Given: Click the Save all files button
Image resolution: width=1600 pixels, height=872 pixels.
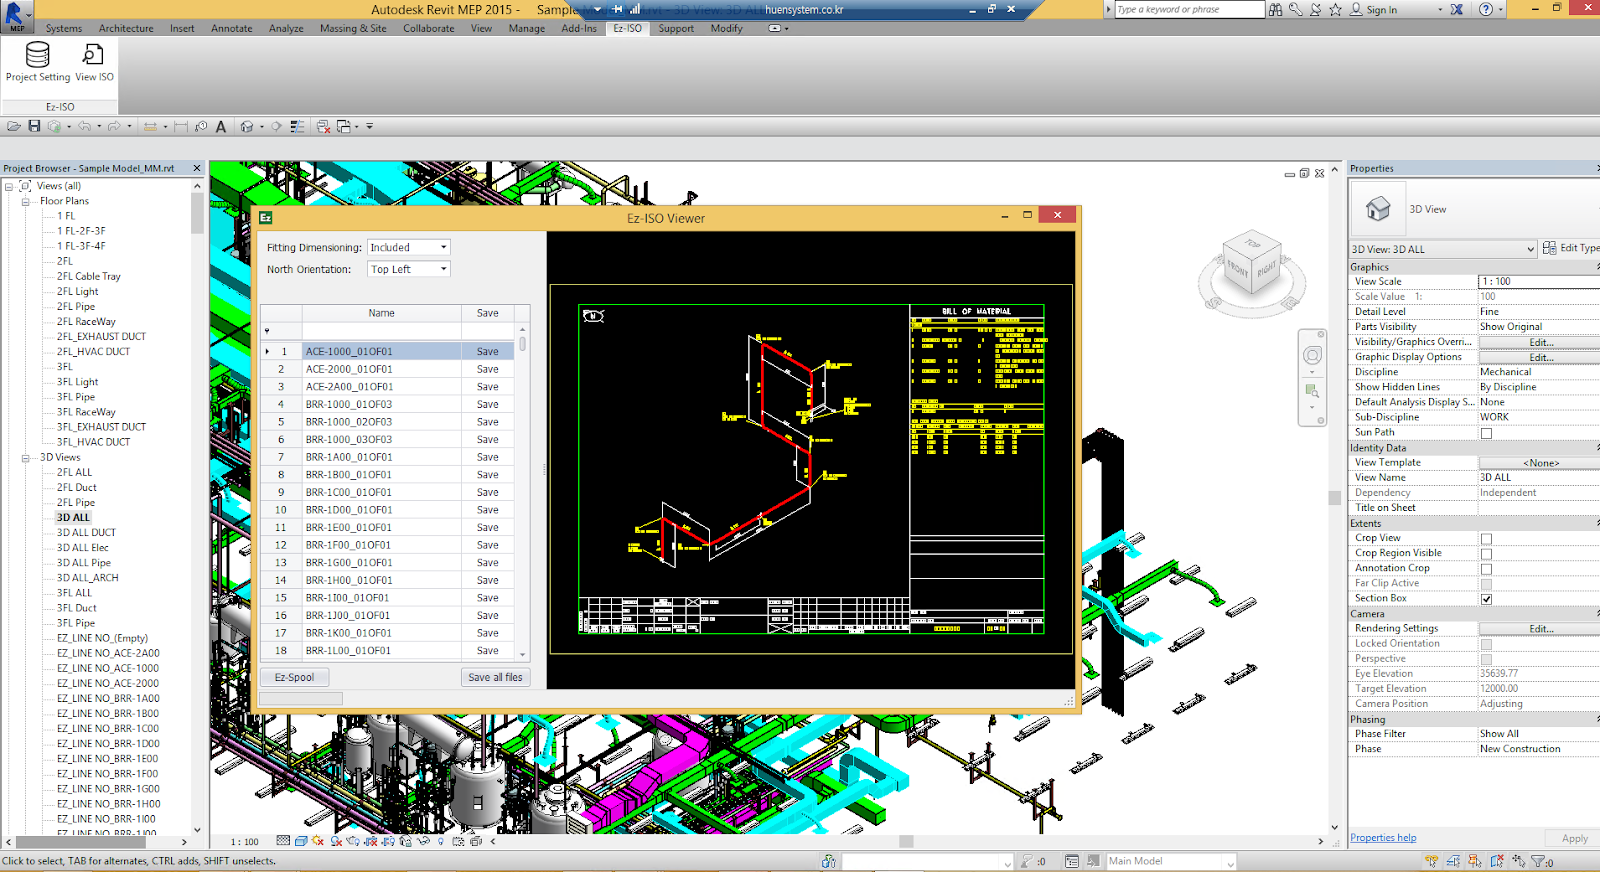Looking at the screenshot, I should click(495, 677).
